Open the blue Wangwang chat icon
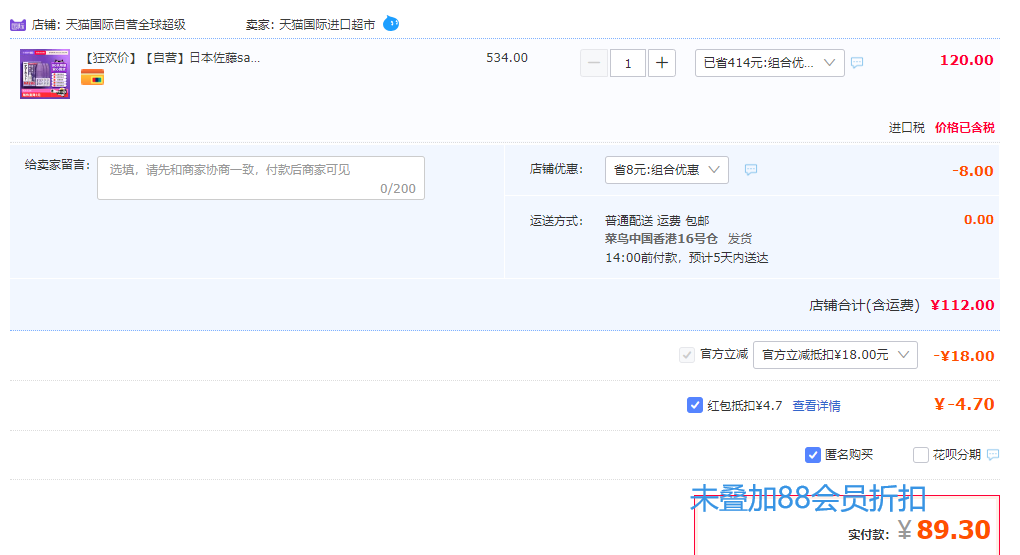Viewport: 1020px width, 555px height. [x=391, y=23]
